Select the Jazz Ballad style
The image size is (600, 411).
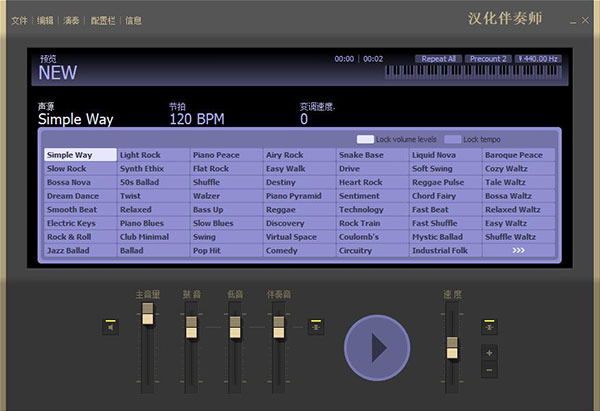[x=80, y=250]
